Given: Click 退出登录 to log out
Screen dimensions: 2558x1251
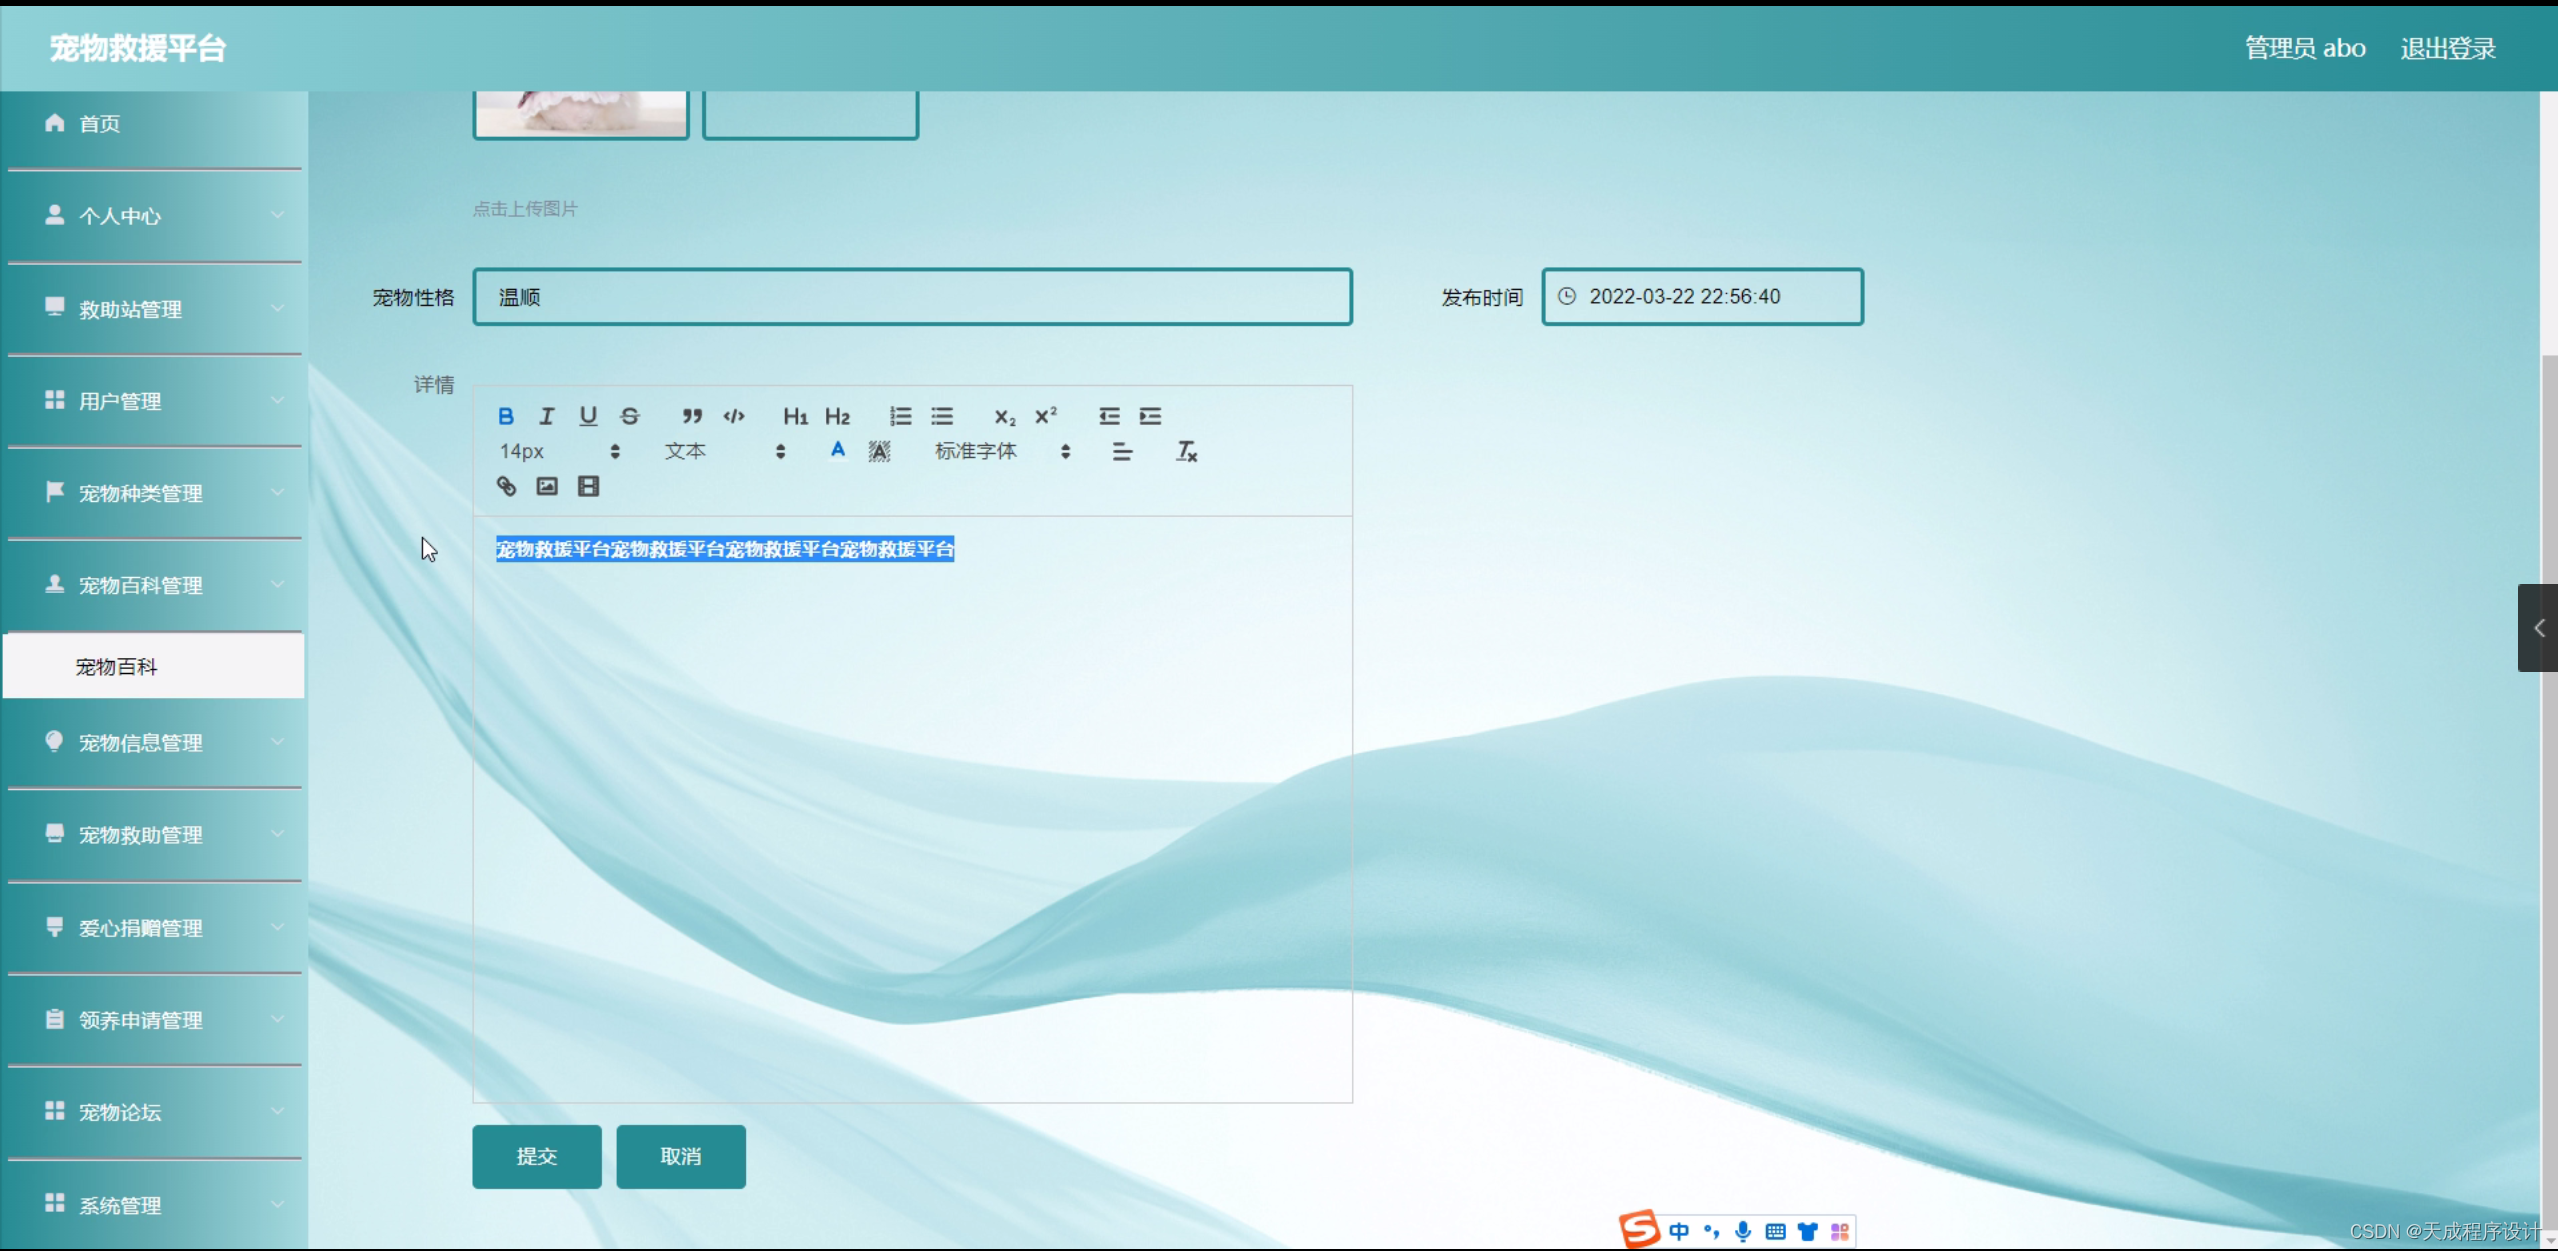Looking at the screenshot, I should (x=2447, y=48).
